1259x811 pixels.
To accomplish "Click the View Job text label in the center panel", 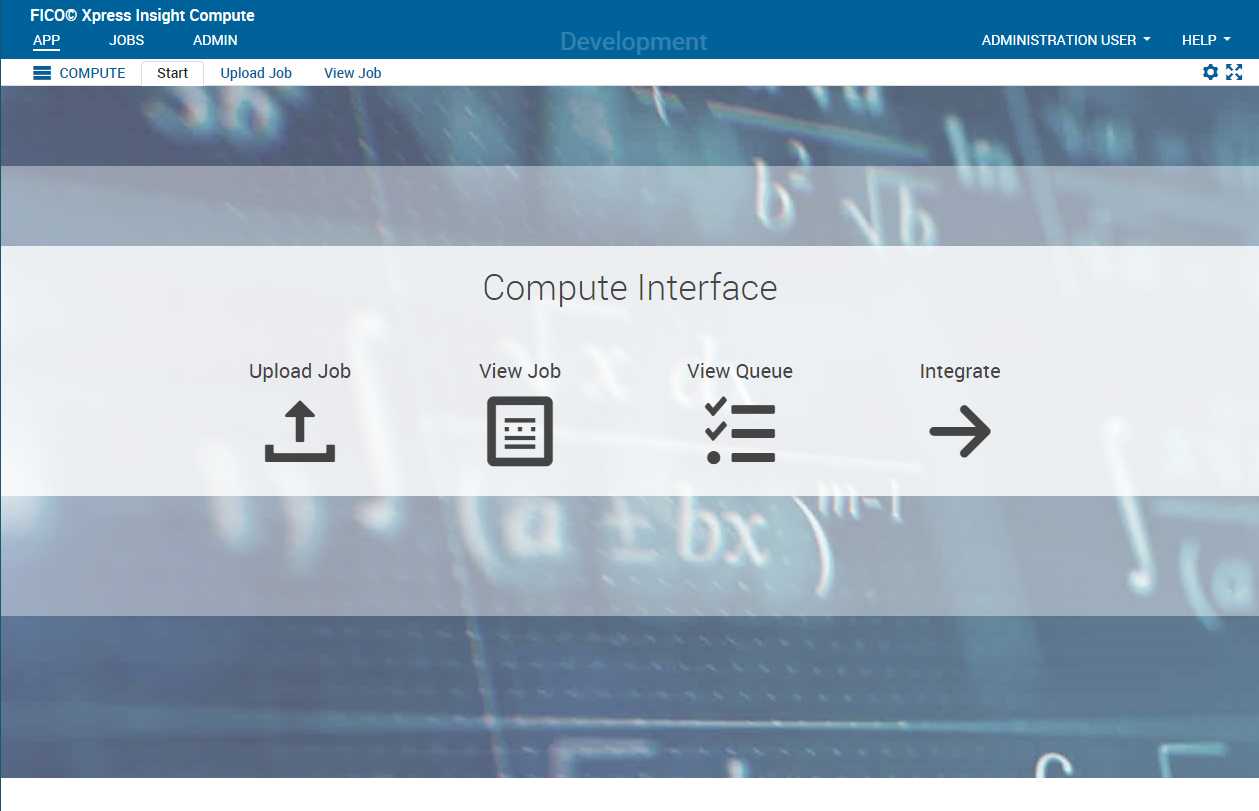I will click(x=520, y=371).
